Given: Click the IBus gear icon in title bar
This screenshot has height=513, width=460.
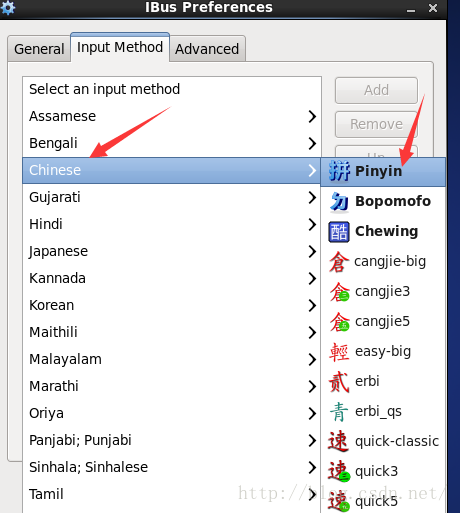Looking at the screenshot, I should (x=7, y=7).
